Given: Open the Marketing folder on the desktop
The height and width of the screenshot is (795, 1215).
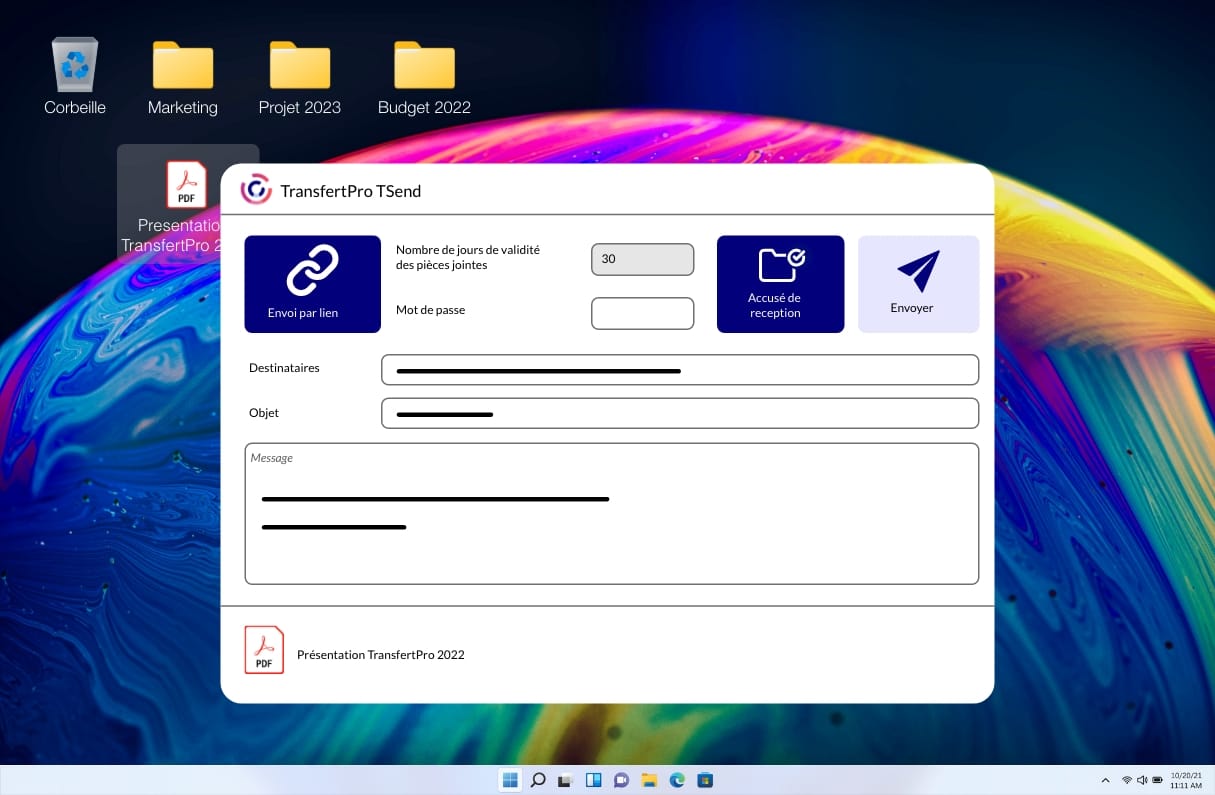Looking at the screenshot, I should (182, 65).
